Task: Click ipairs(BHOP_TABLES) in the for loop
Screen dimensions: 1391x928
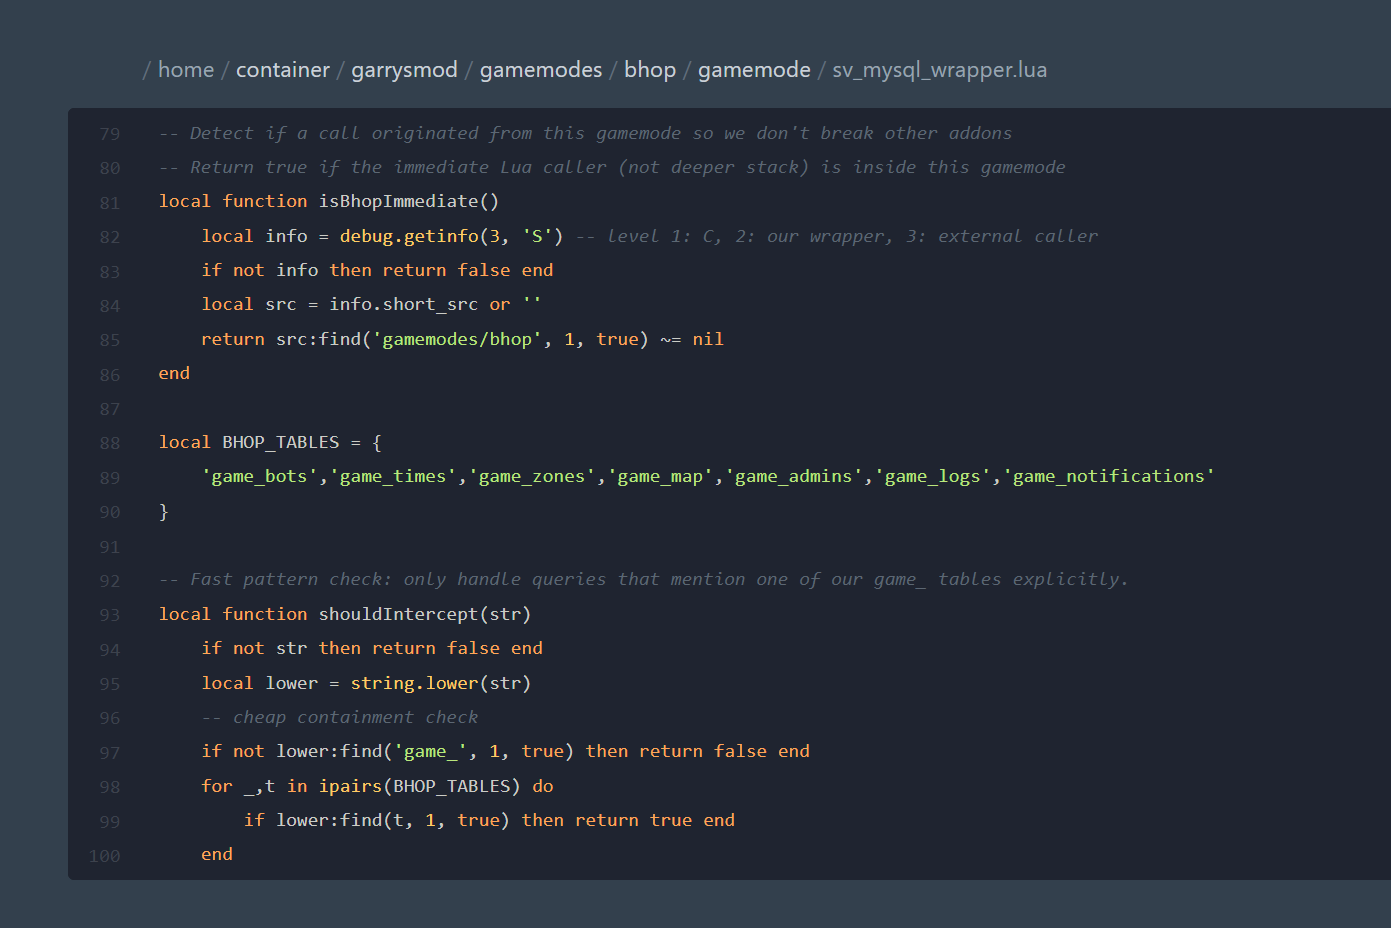Action: click(x=419, y=786)
